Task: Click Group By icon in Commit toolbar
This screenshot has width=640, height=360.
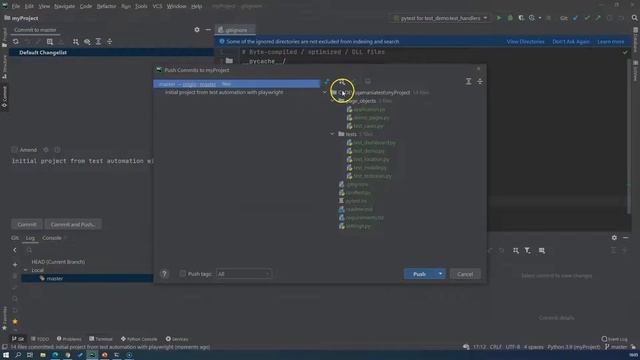Action: click(76, 42)
